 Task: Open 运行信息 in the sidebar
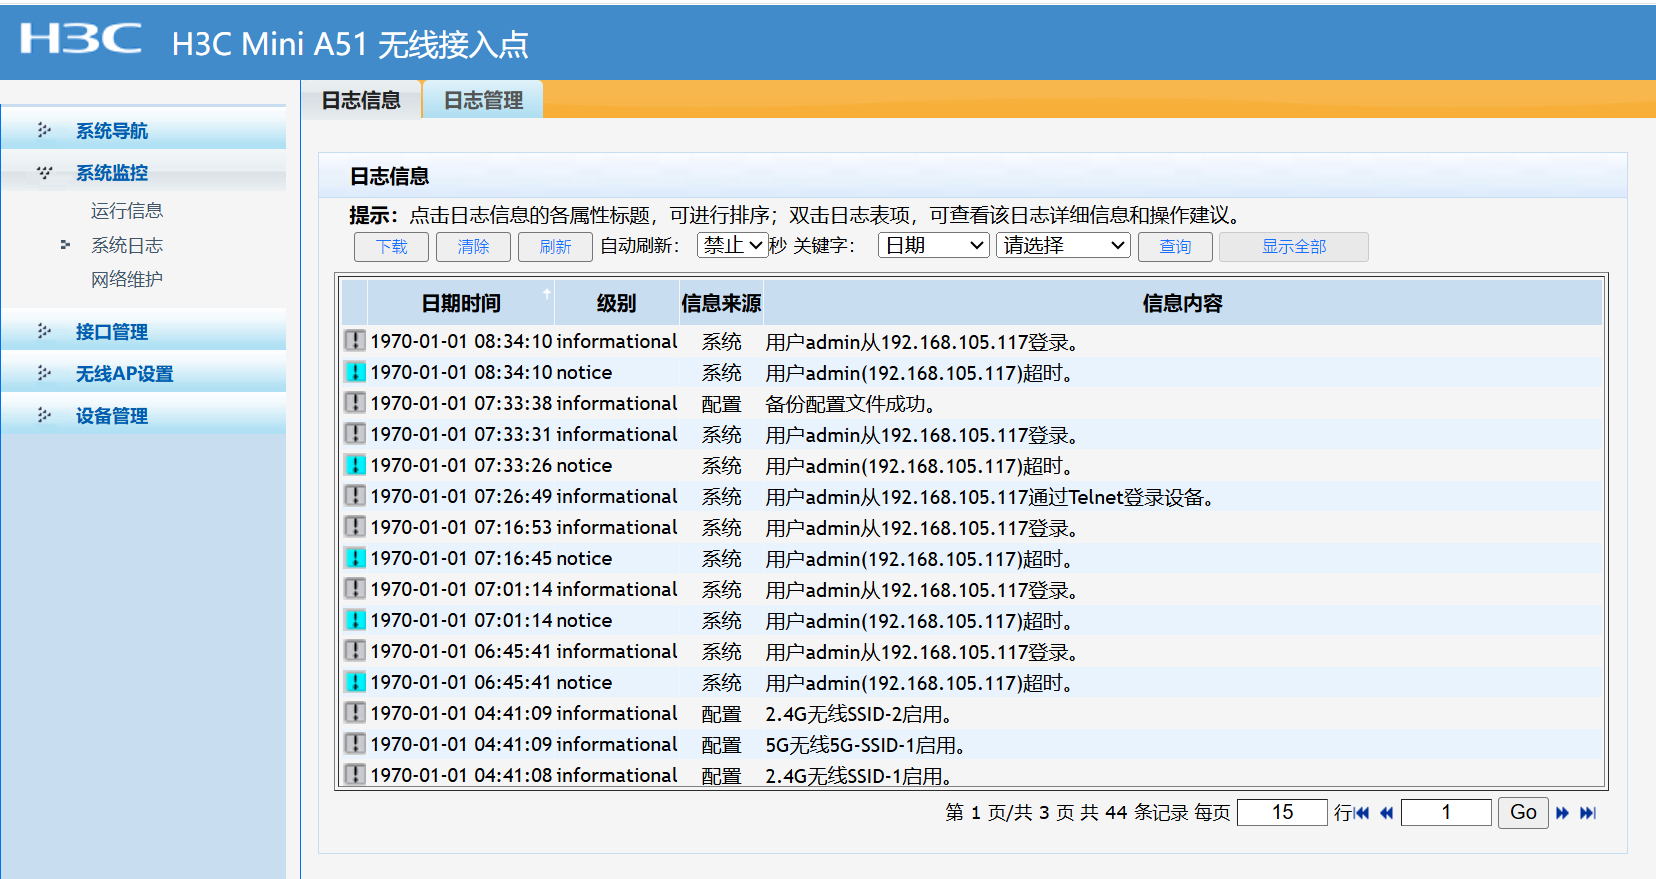[x=127, y=211]
